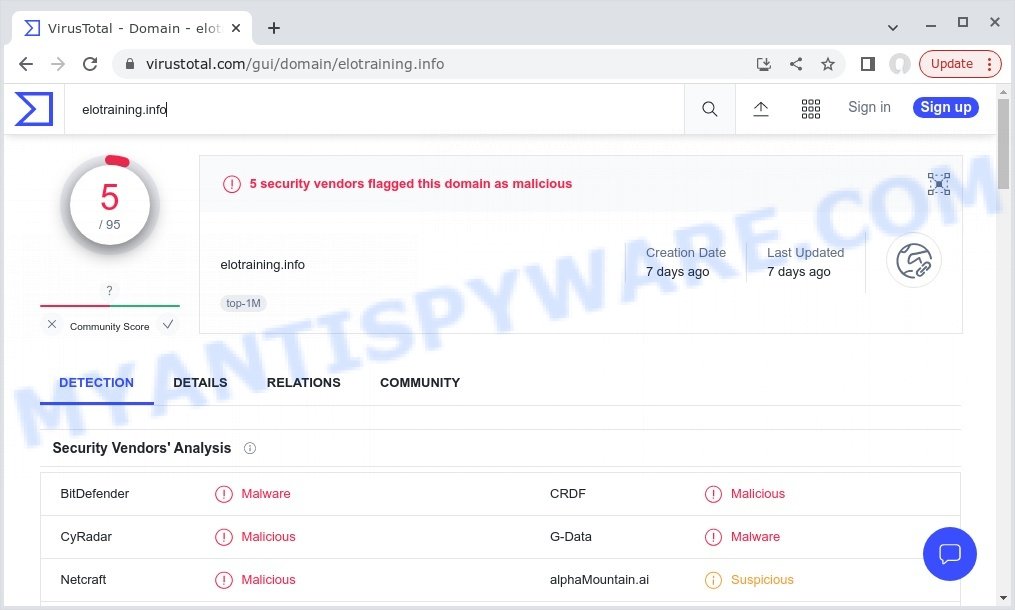Click the top-1M tag
Screen dimensions: 1015x610
(243, 303)
